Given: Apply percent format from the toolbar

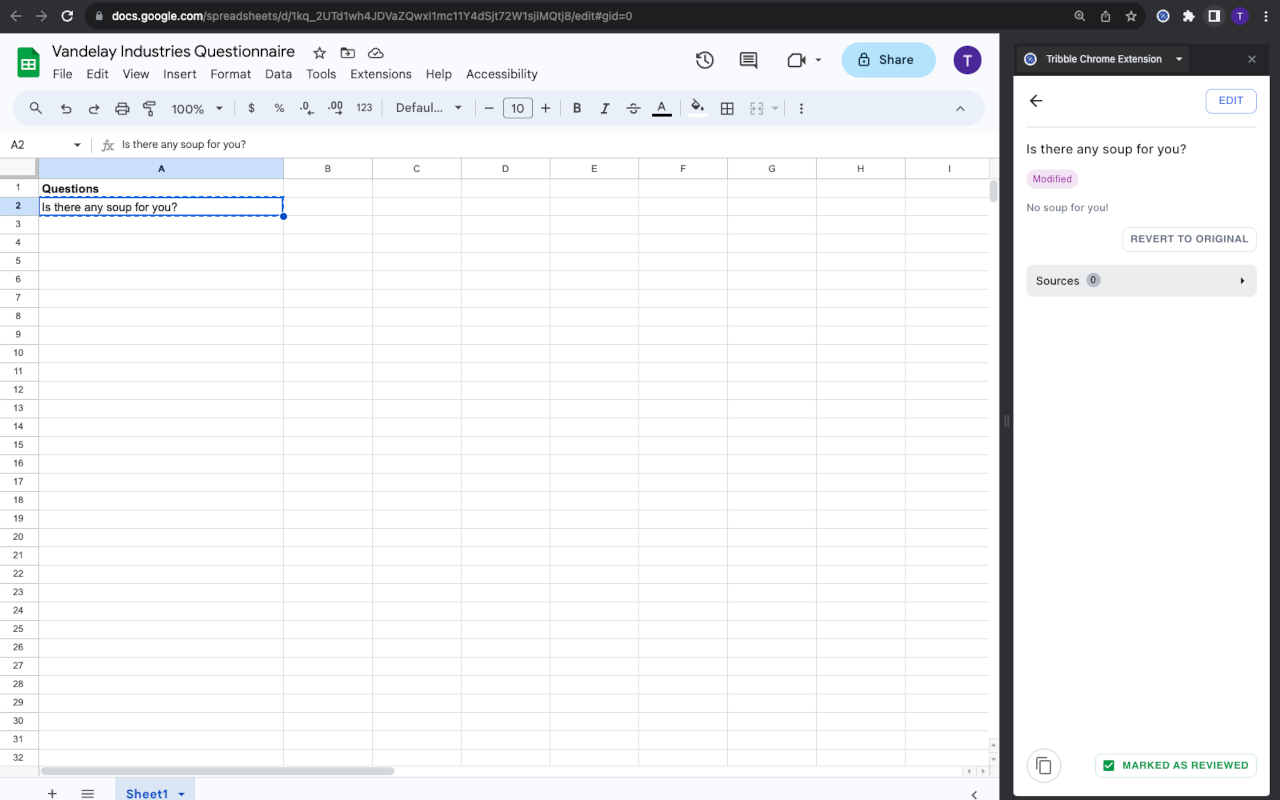Looking at the screenshot, I should (279, 107).
